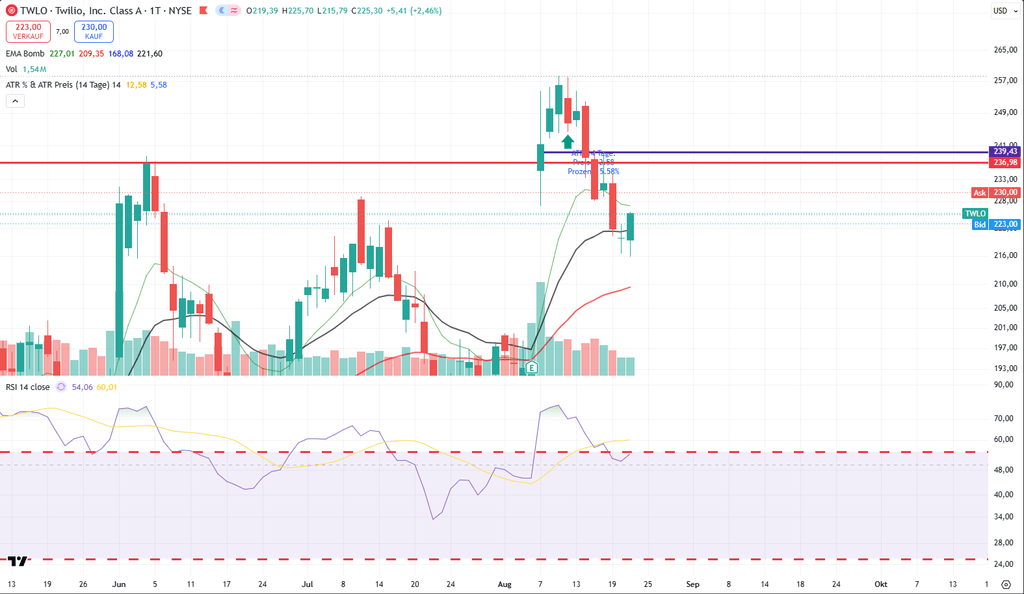Image resolution: width=1024 pixels, height=594 pixels.
Task: Click the Ask 230,00 price label
Action: (996, 193)
